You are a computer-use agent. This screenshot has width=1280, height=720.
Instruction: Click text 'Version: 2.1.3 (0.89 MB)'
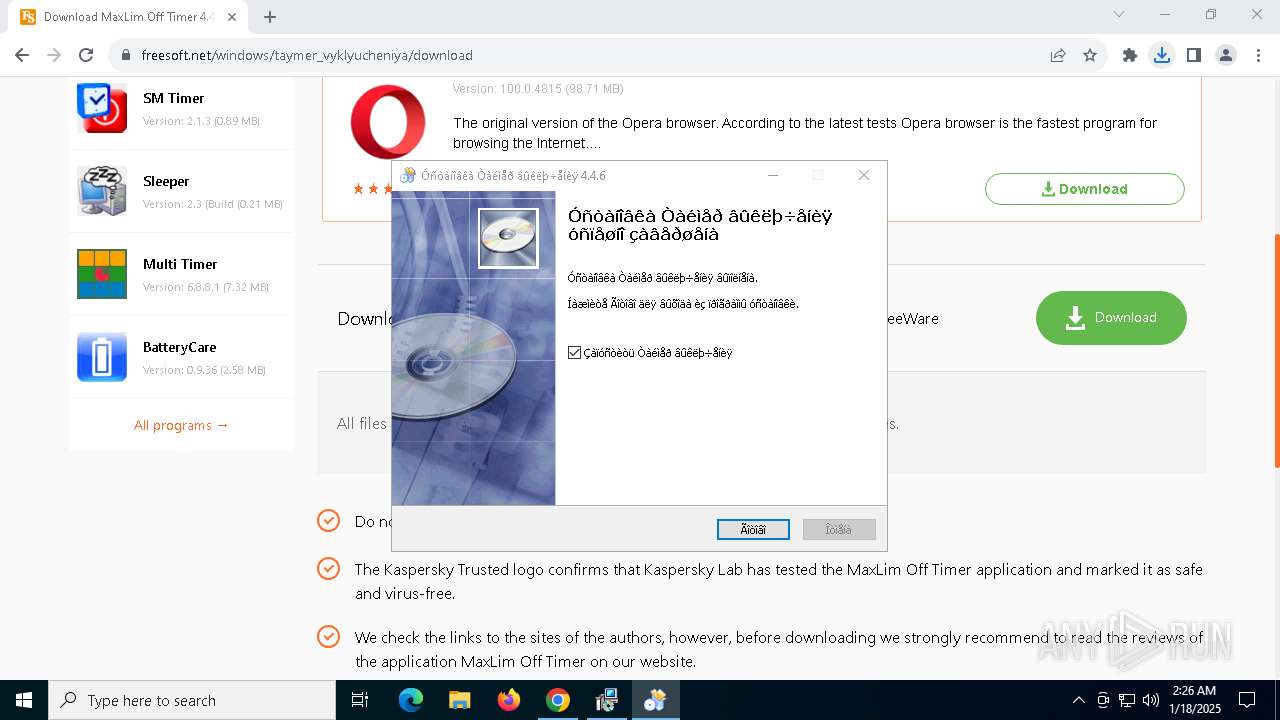point(201,121)
